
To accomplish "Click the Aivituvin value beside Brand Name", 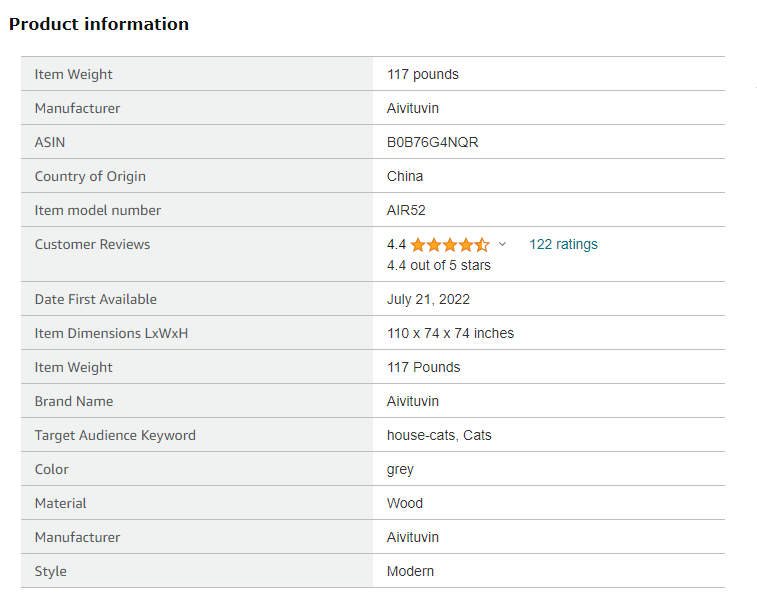I will pyautogui.click(x=413, y=401).
